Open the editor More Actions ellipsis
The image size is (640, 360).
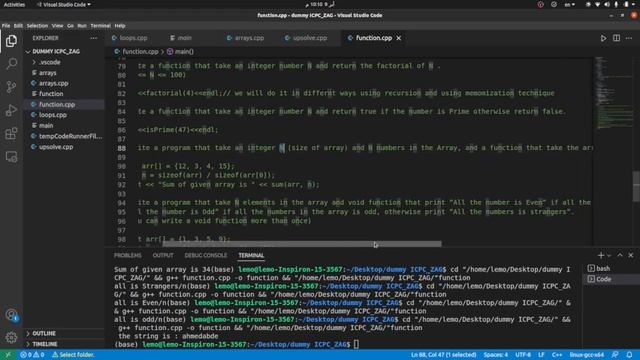coord(629,38)
